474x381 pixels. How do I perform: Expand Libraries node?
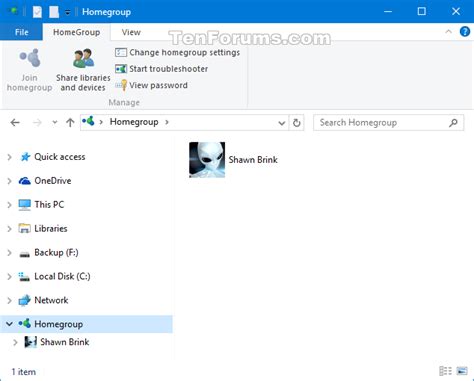click(9, 229)
